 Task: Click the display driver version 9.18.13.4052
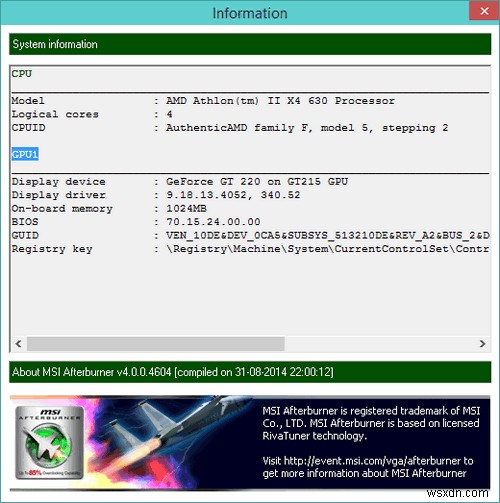click(207, 195)
